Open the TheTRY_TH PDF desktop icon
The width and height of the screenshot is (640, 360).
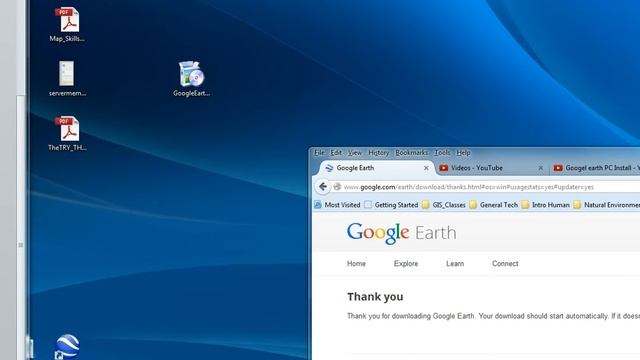click(x=67, y=133)
